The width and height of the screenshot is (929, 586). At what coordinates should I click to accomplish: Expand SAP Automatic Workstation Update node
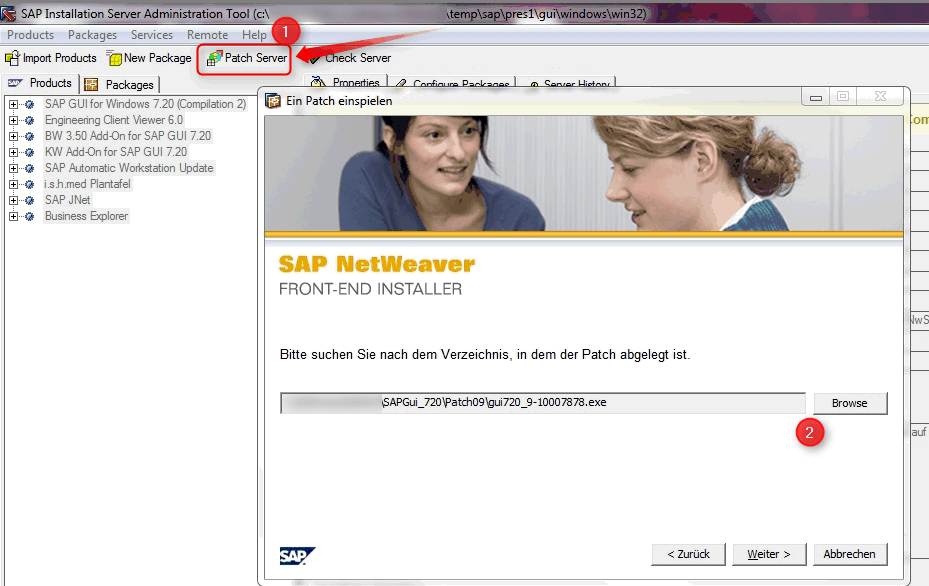point(13,168)
